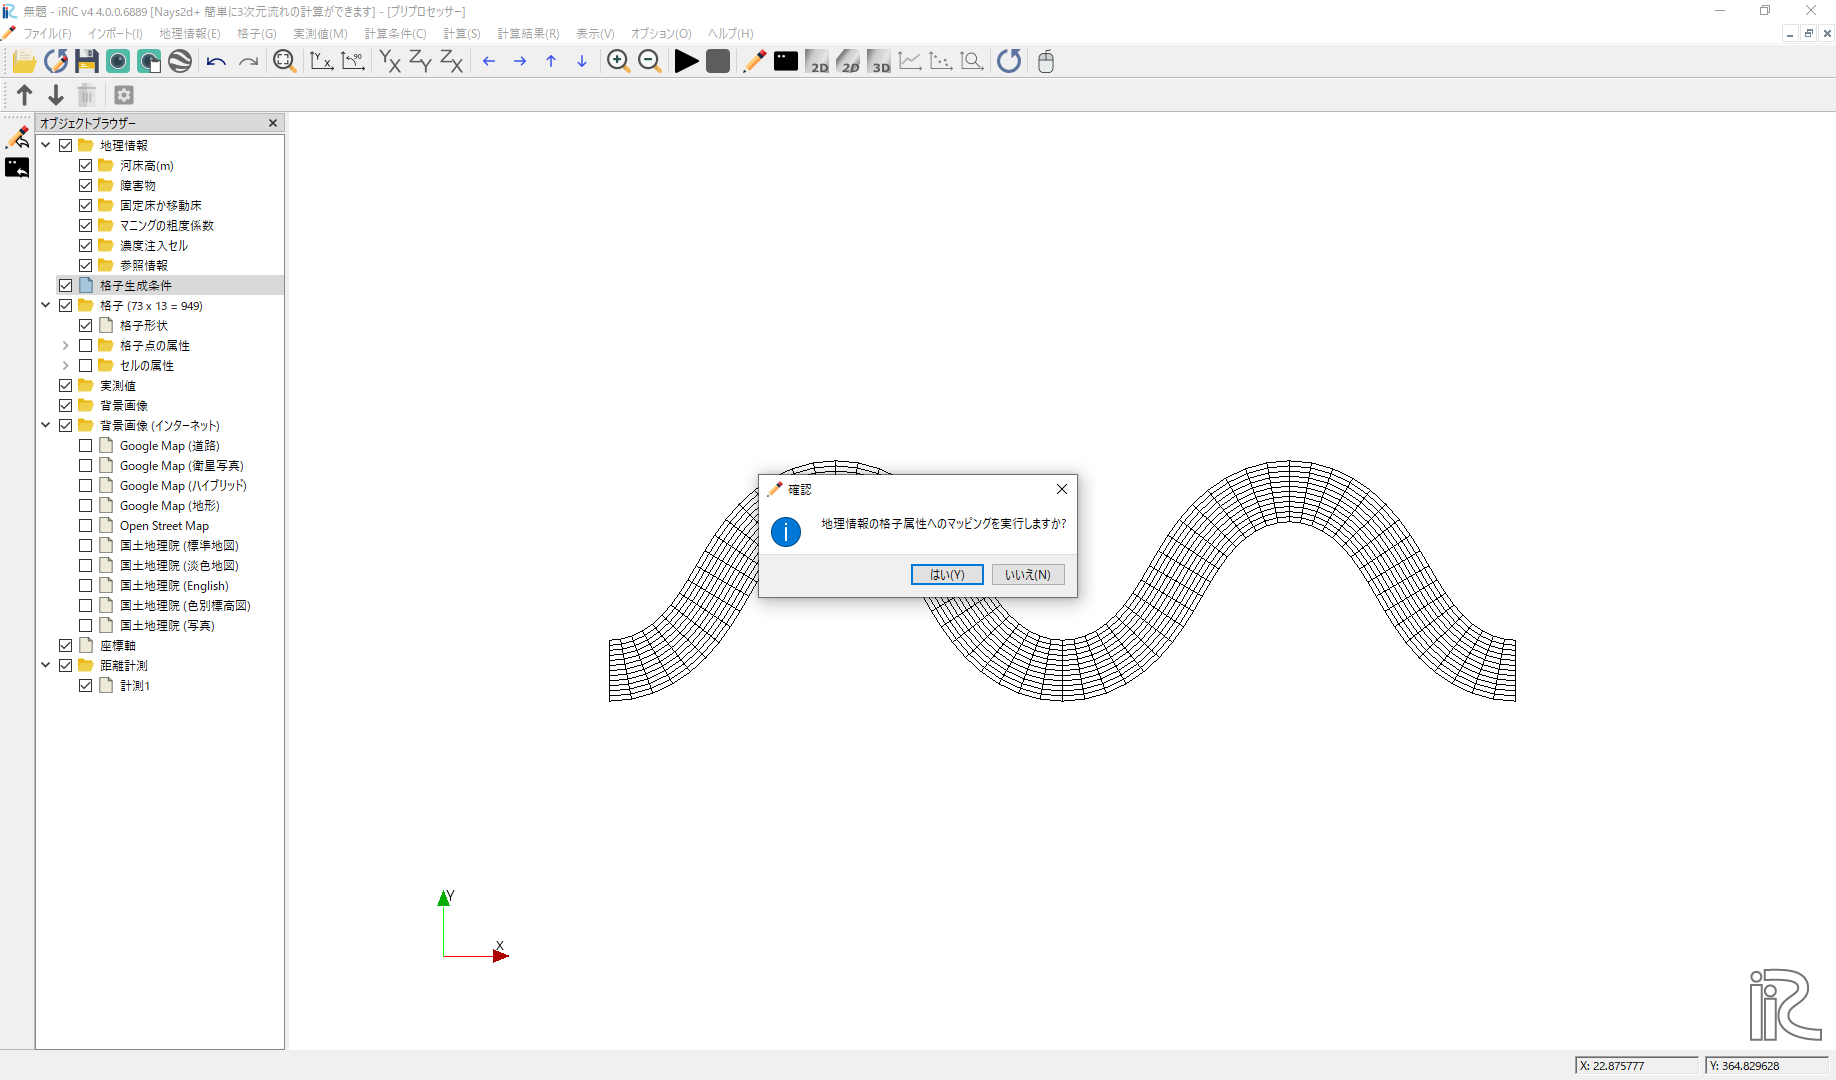Save the project with floppy icon

87,61
